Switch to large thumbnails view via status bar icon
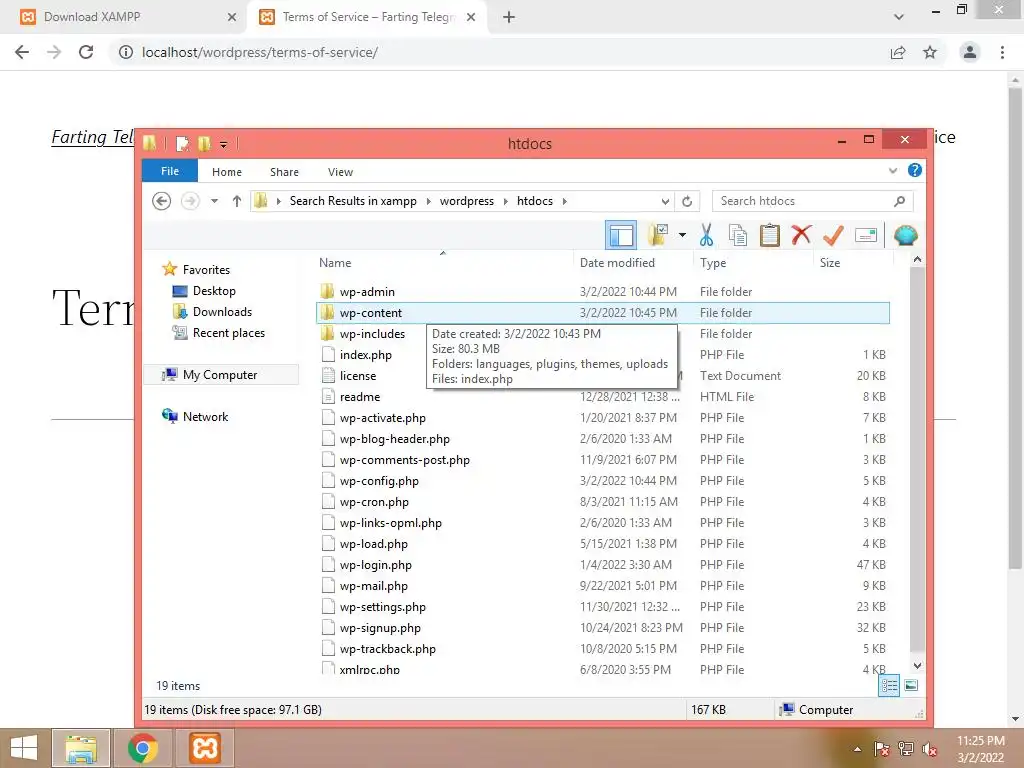Screen dimensions: 1024x768 tap(911, 686)
